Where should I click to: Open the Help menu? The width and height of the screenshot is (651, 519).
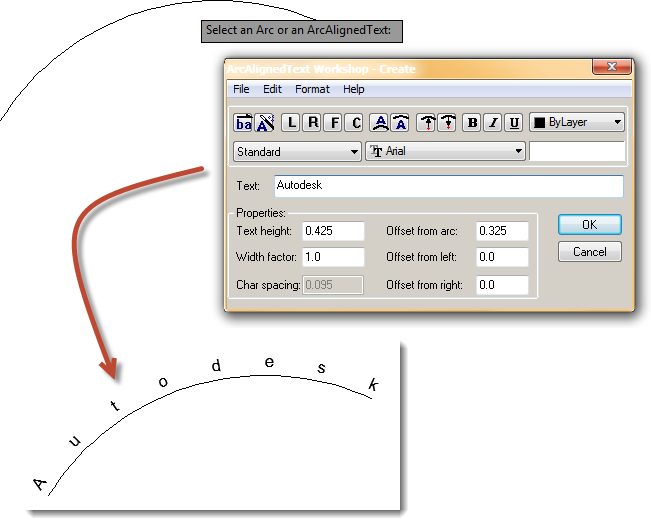(354, 89)
